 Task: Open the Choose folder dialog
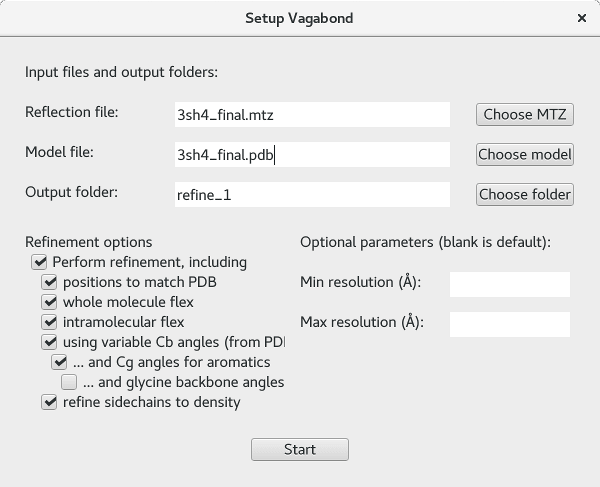pos(524,194)
